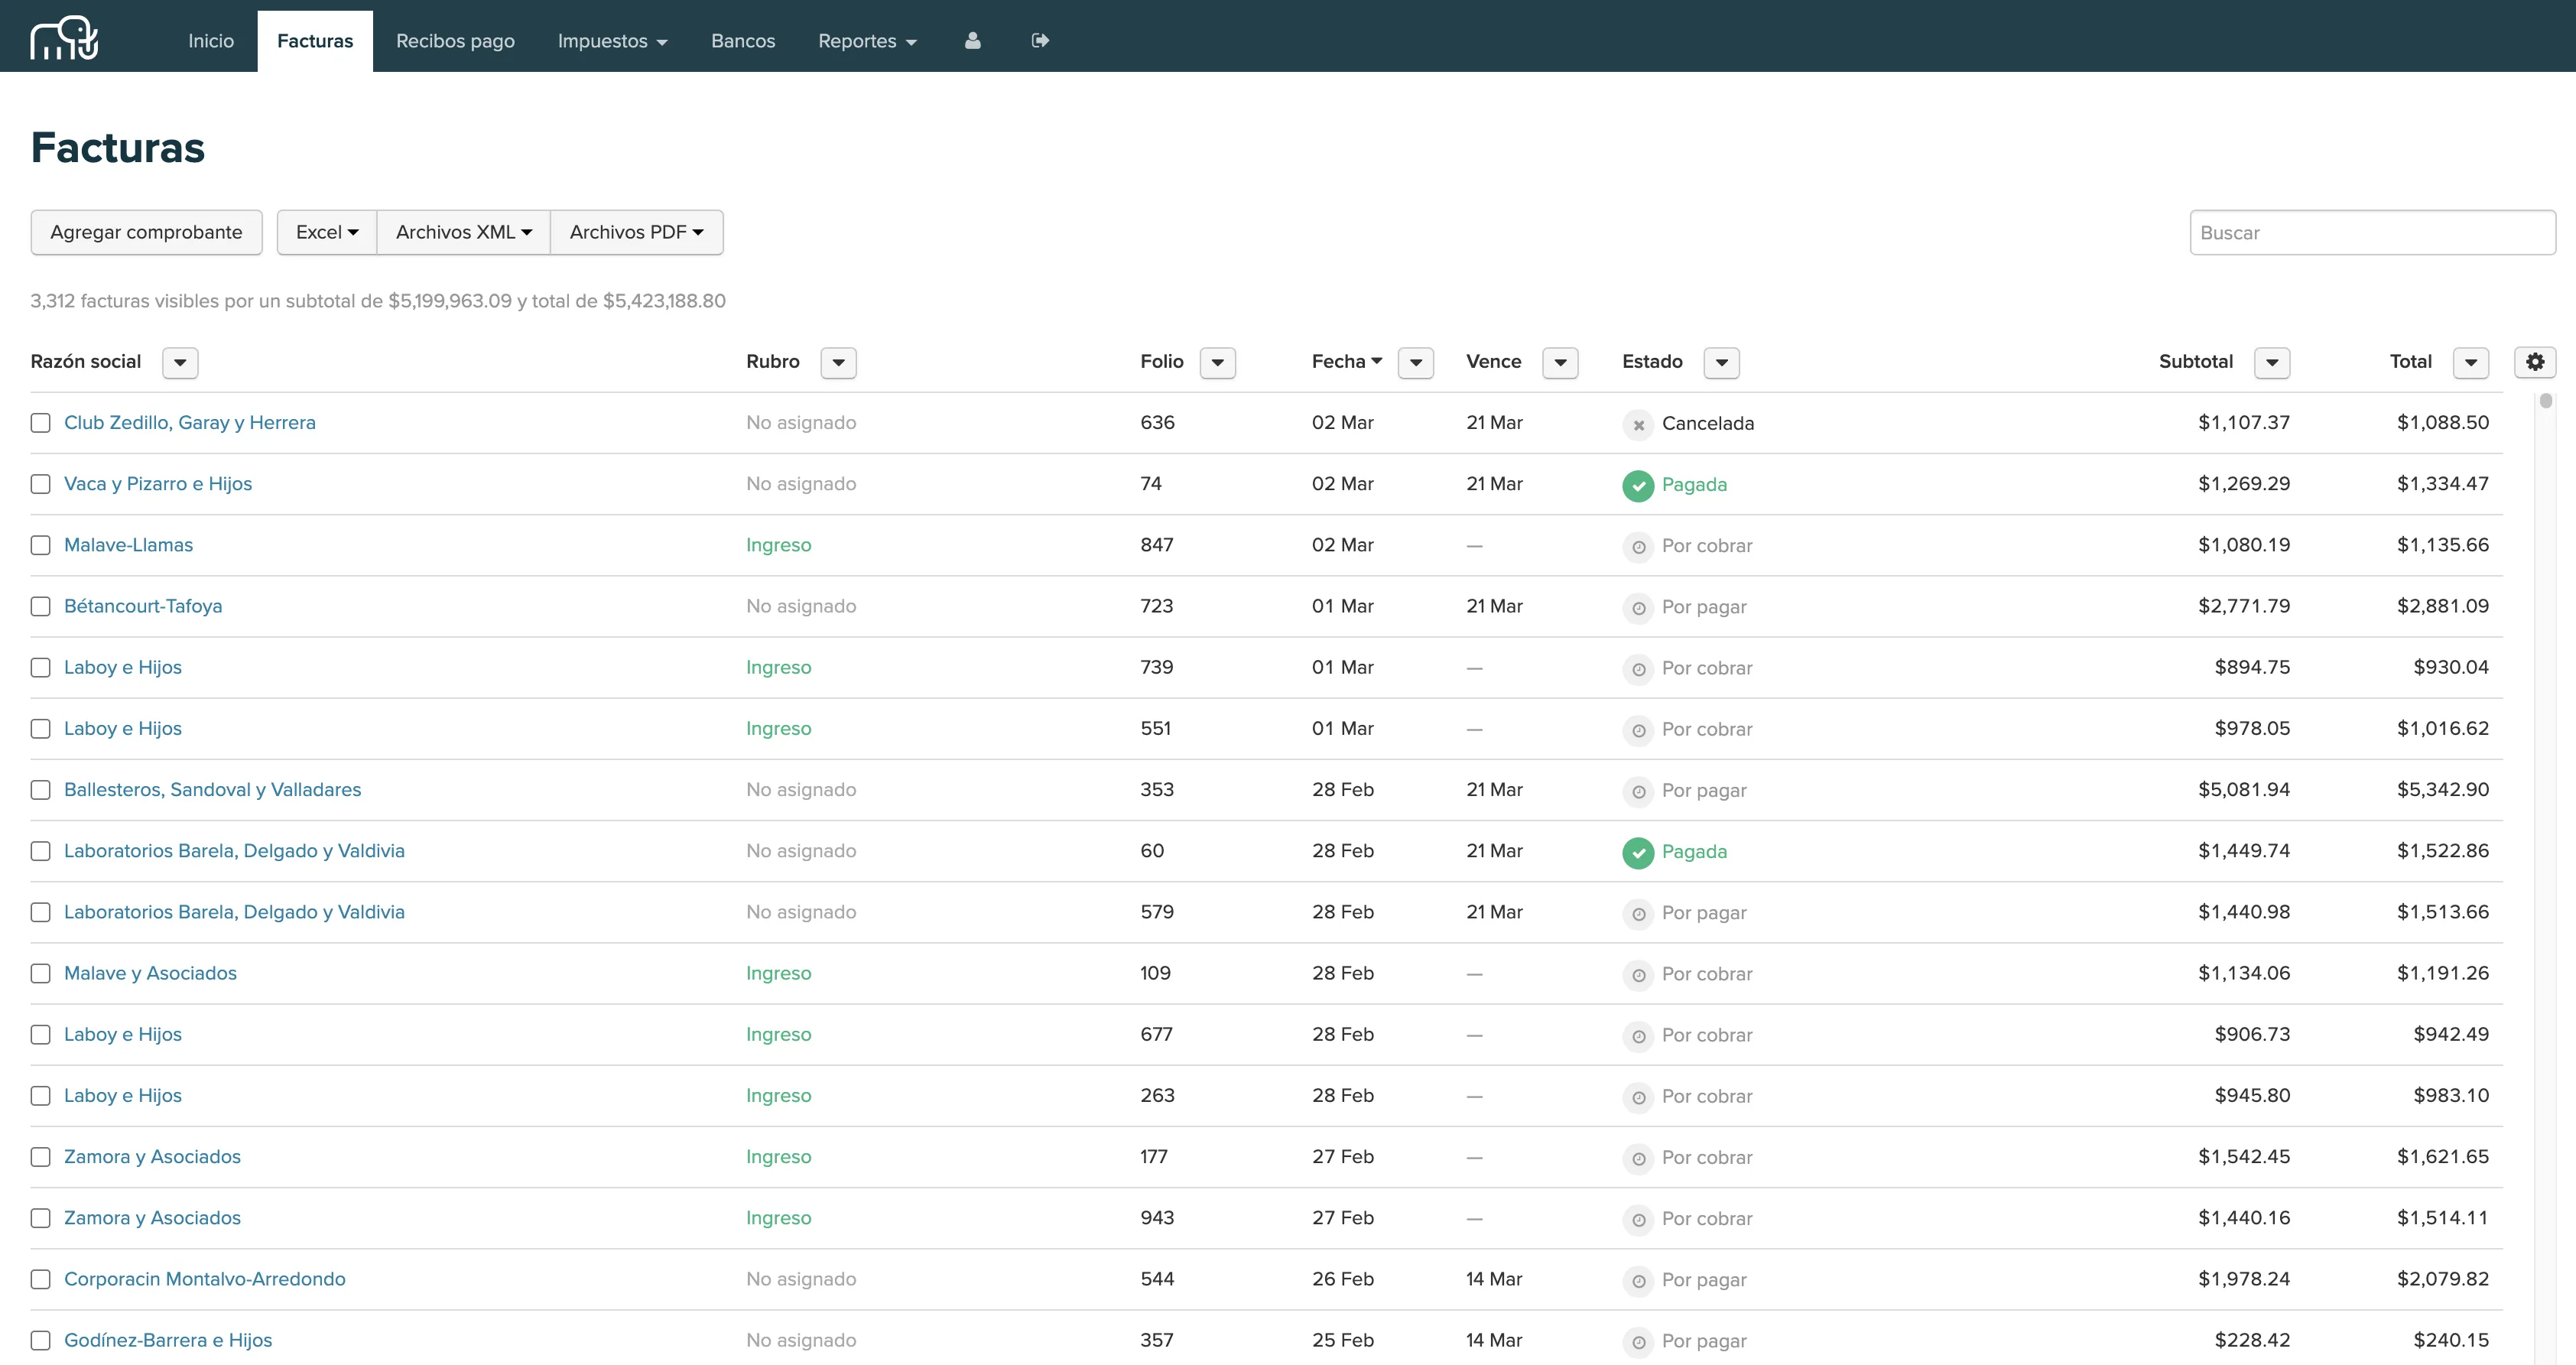
Task: Tick the Malave y Asociados checkbox
Action: point(40,974)
